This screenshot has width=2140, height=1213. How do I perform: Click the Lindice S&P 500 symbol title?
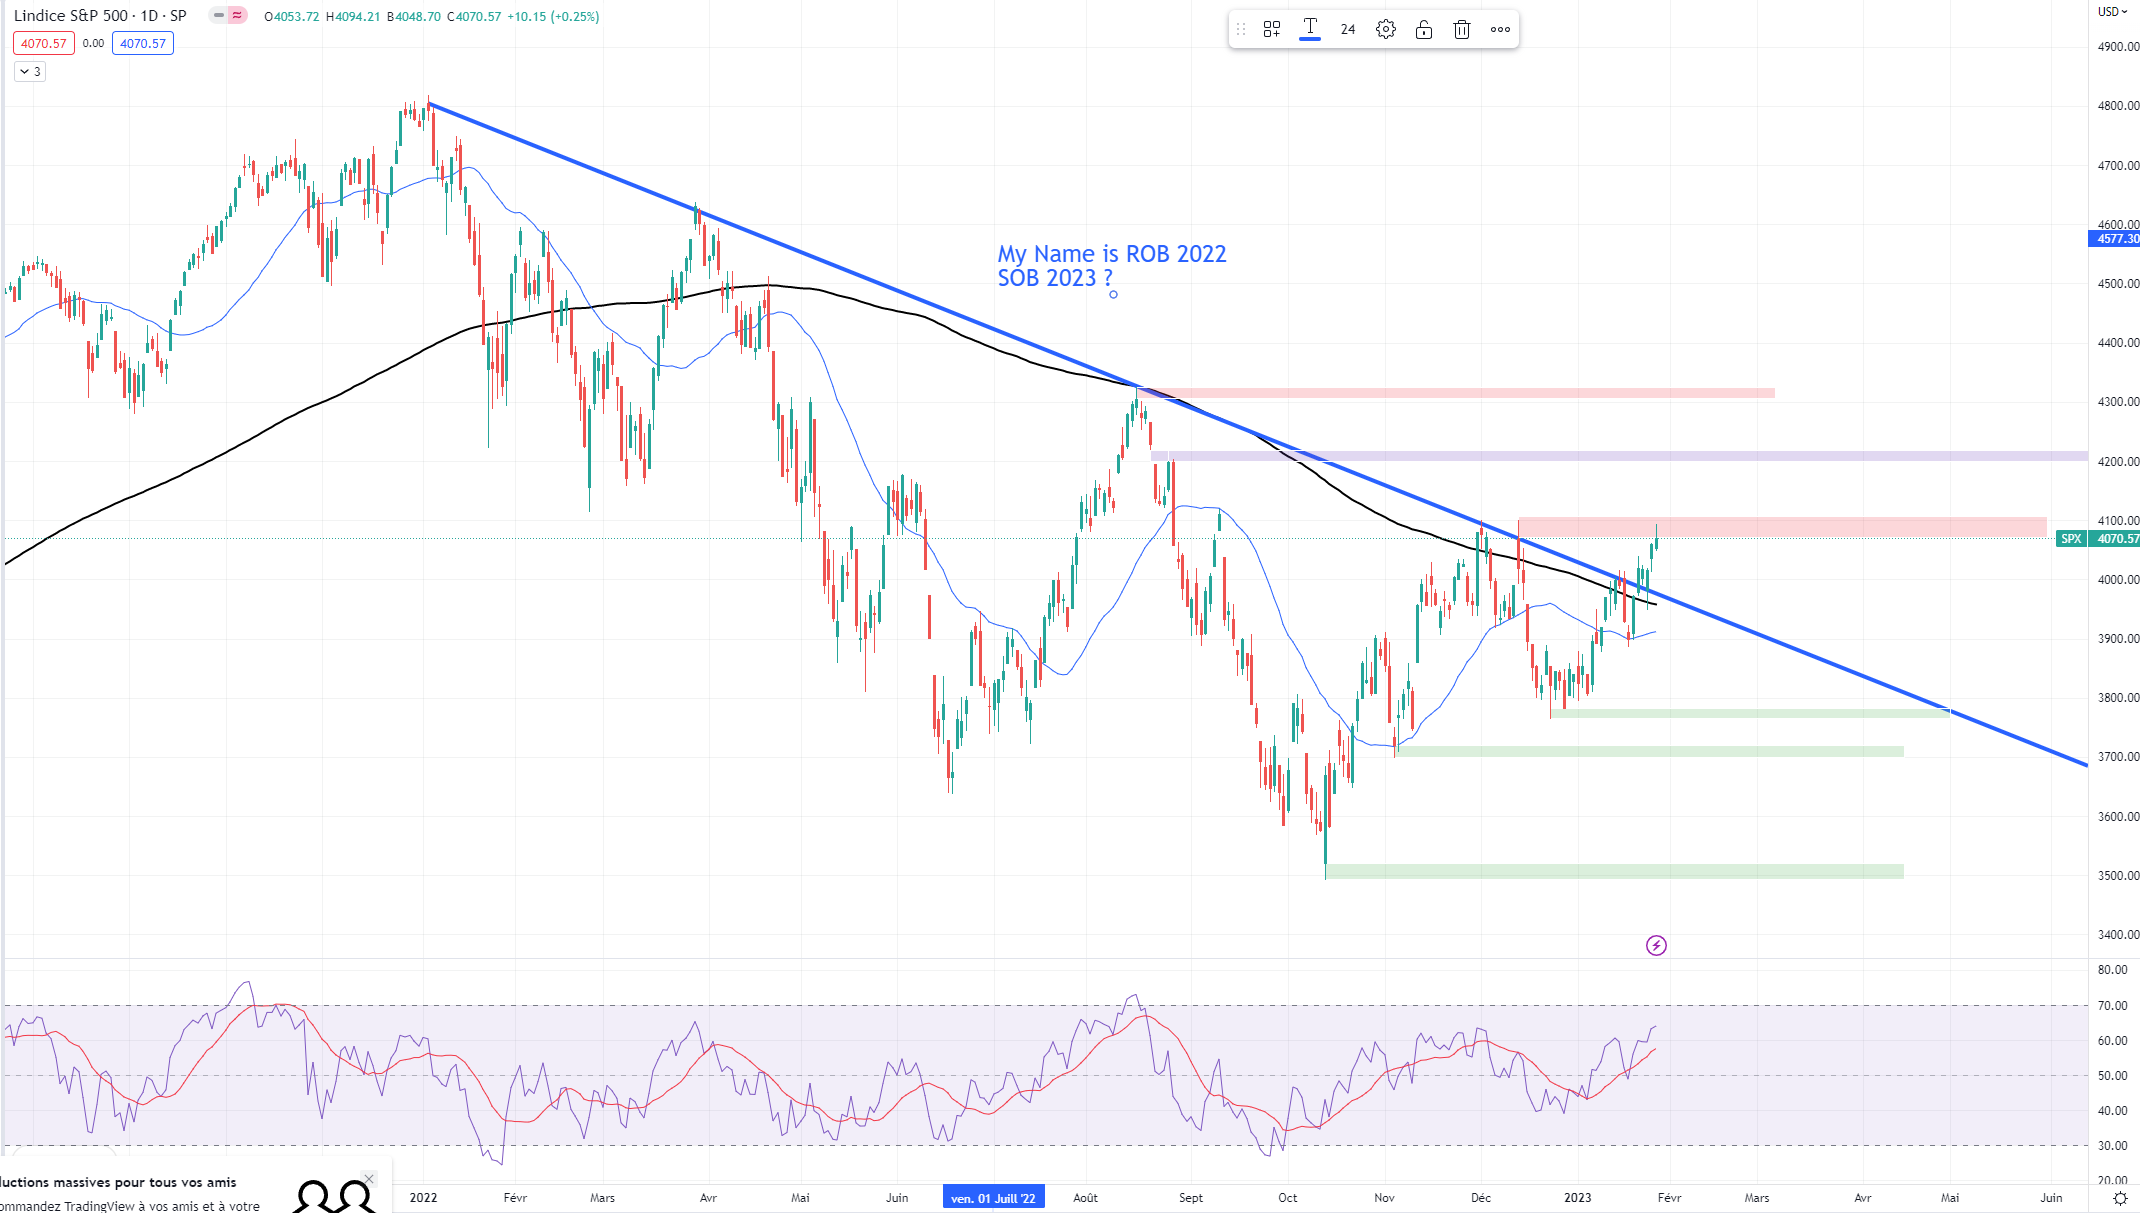(x=100, y=16)
